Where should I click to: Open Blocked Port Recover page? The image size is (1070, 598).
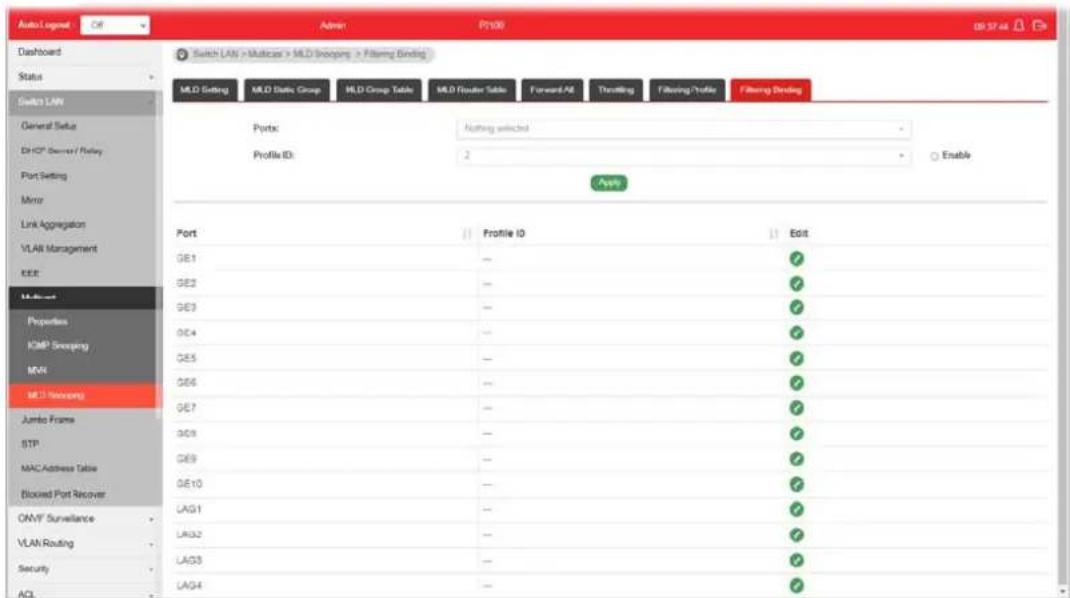(x=63, y=494)
